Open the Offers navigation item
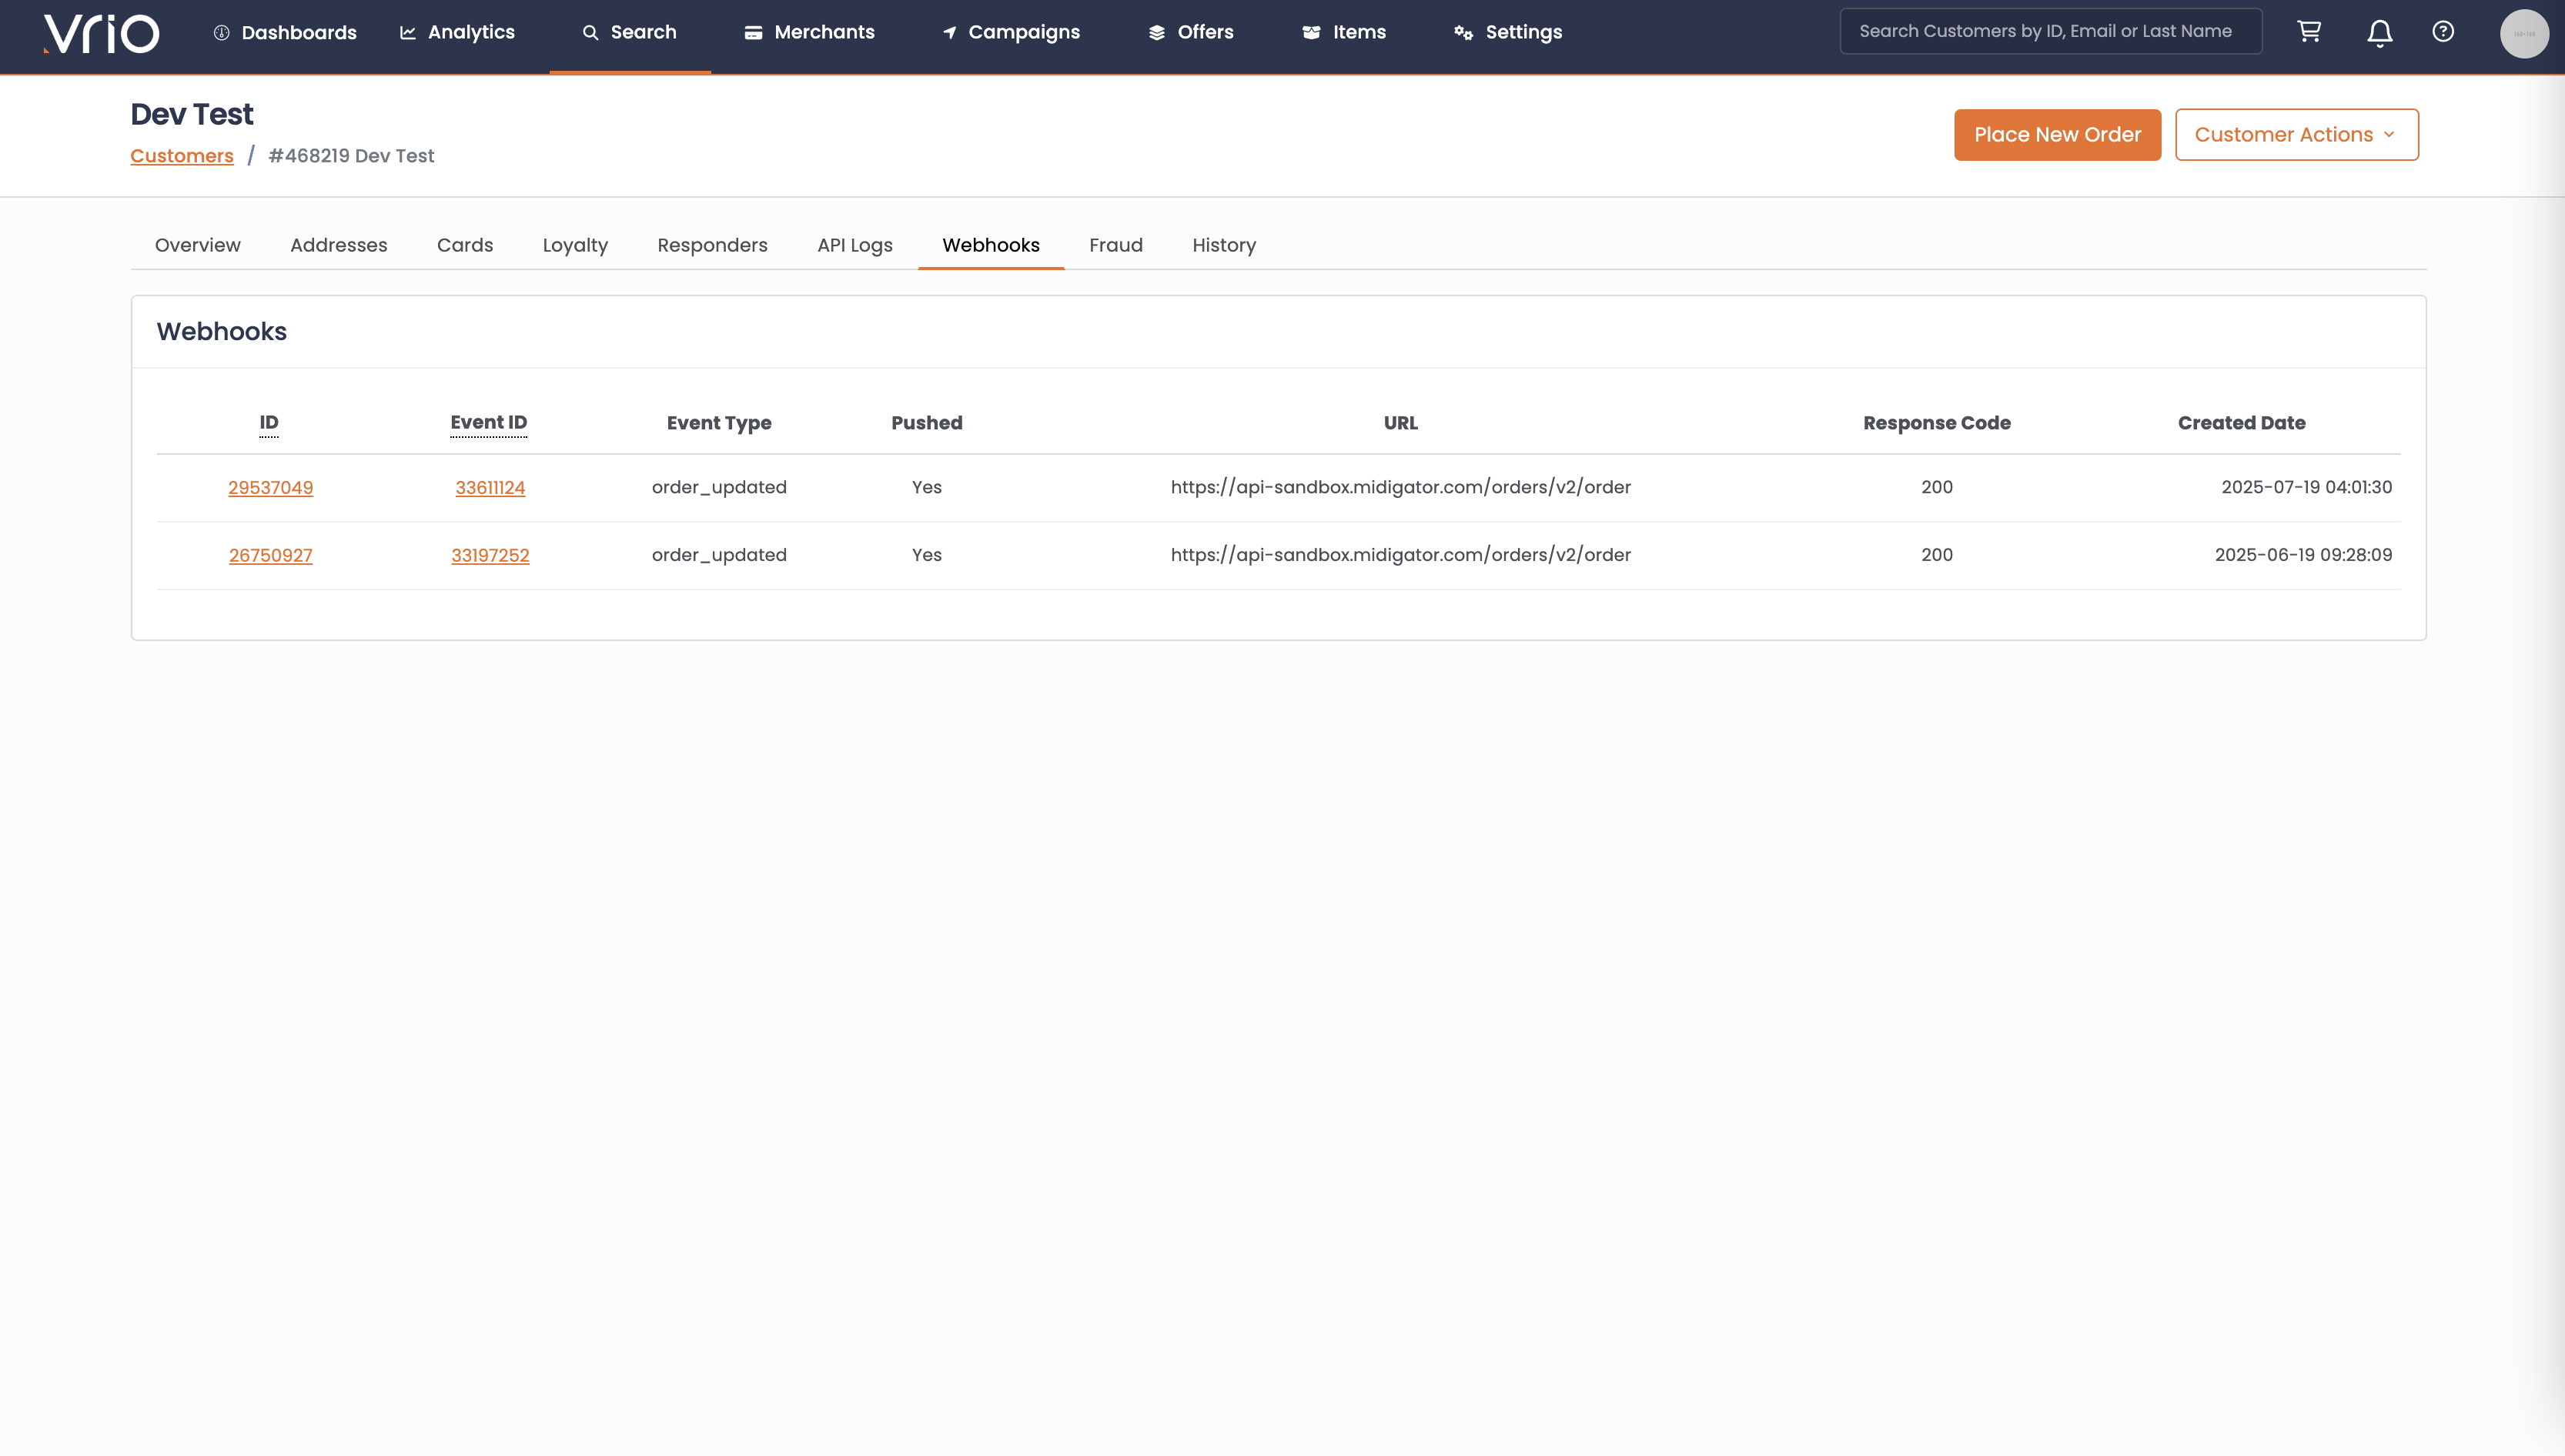2565x1456 pixels. click(x=1191, y=33)
